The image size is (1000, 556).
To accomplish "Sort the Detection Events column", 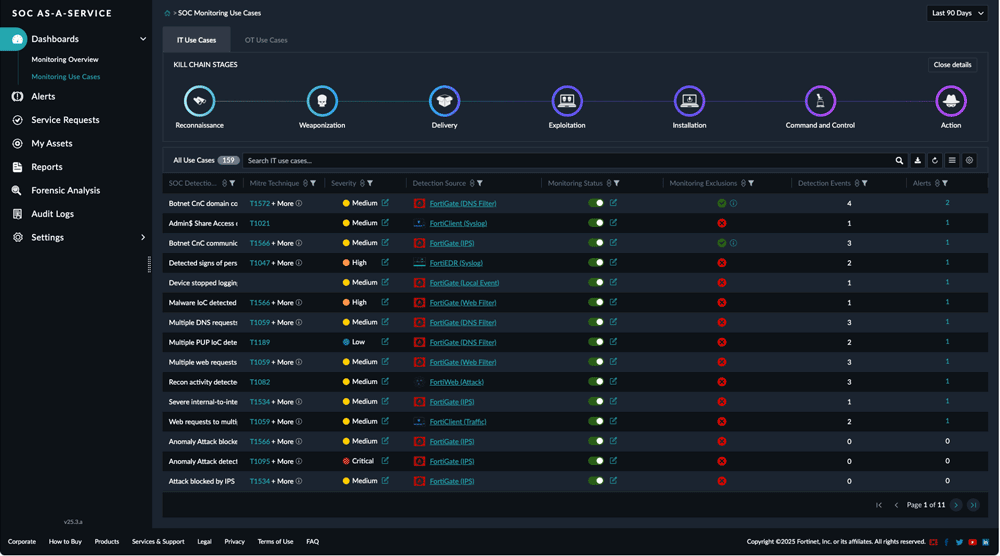I will pyautogui.click(x=857, y=184).
